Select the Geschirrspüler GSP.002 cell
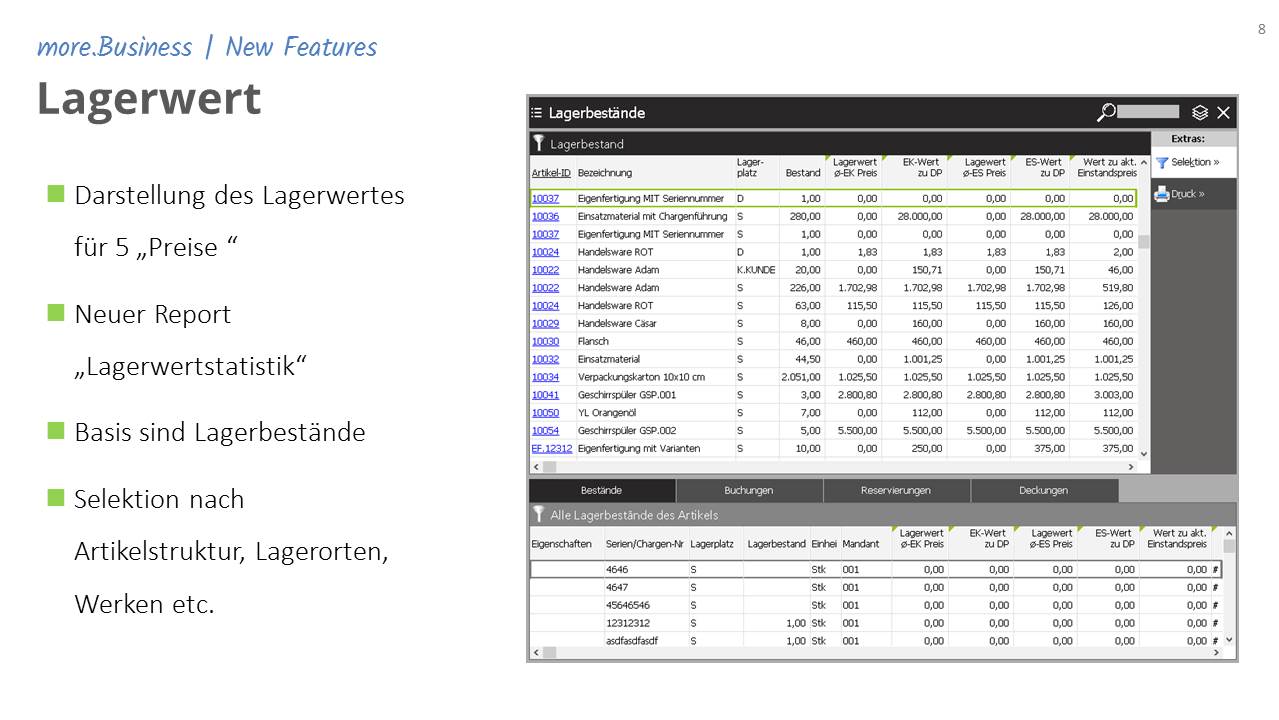Viewport: 1279px width, 720px height. pyautogui.click(x=627, y=430)
